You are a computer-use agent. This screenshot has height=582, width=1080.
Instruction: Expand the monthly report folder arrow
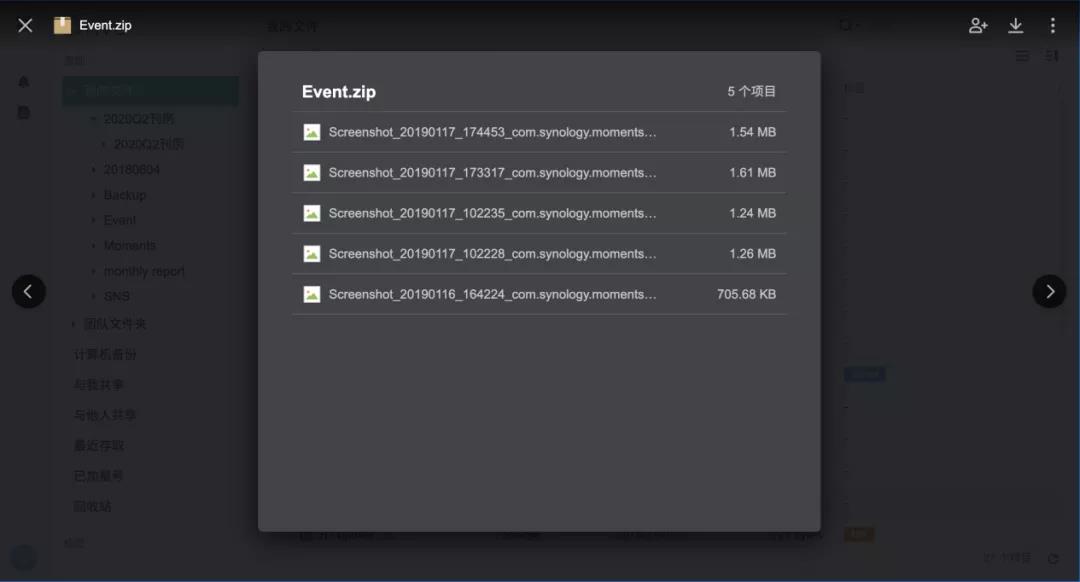click(94, 271)
